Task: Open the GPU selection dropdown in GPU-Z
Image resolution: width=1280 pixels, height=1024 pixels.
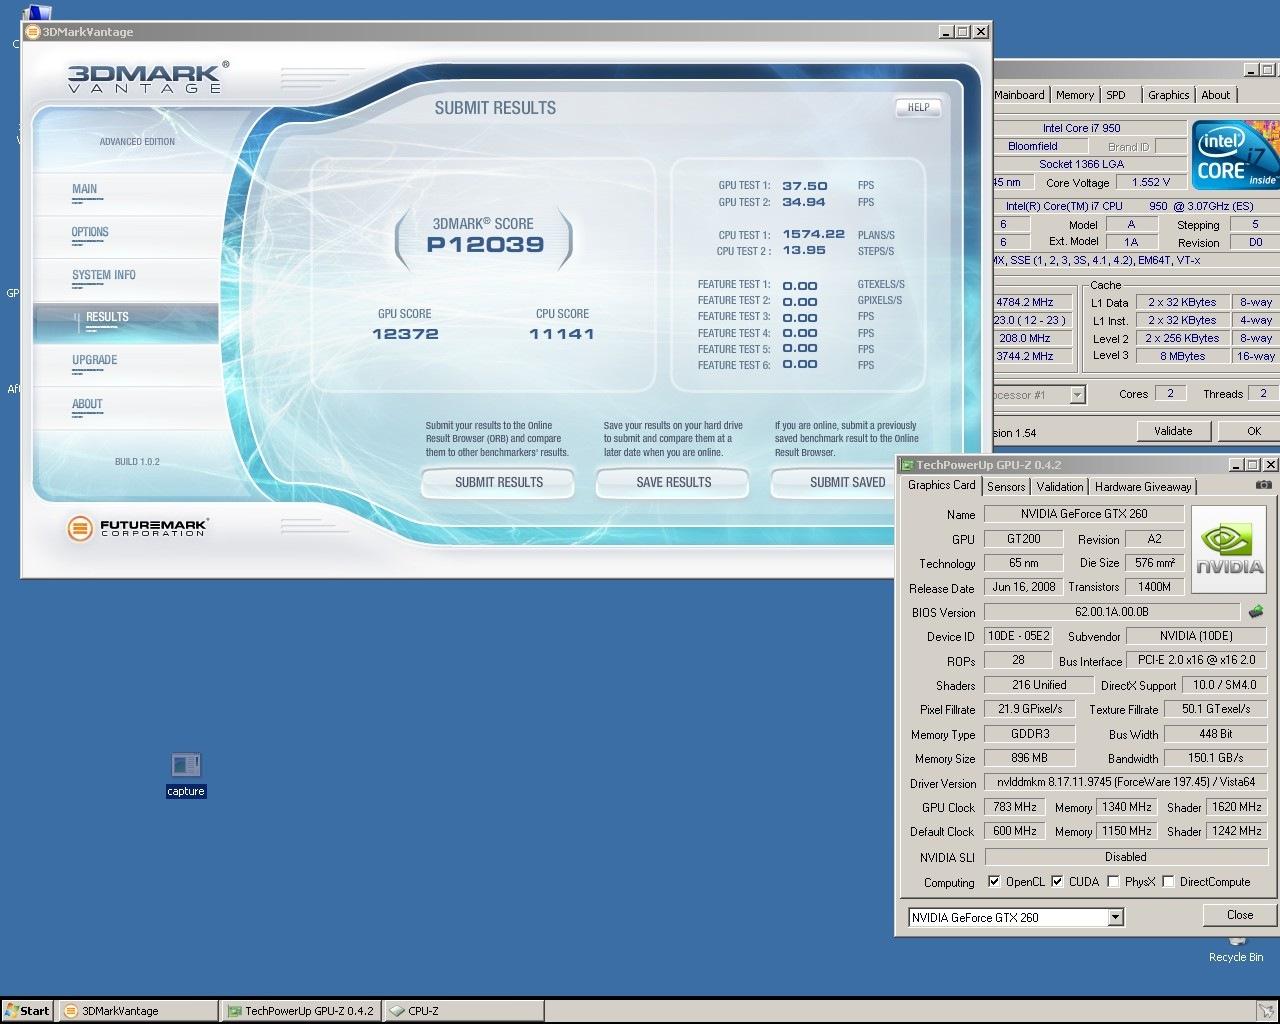Action: (x=1116, y=917)
